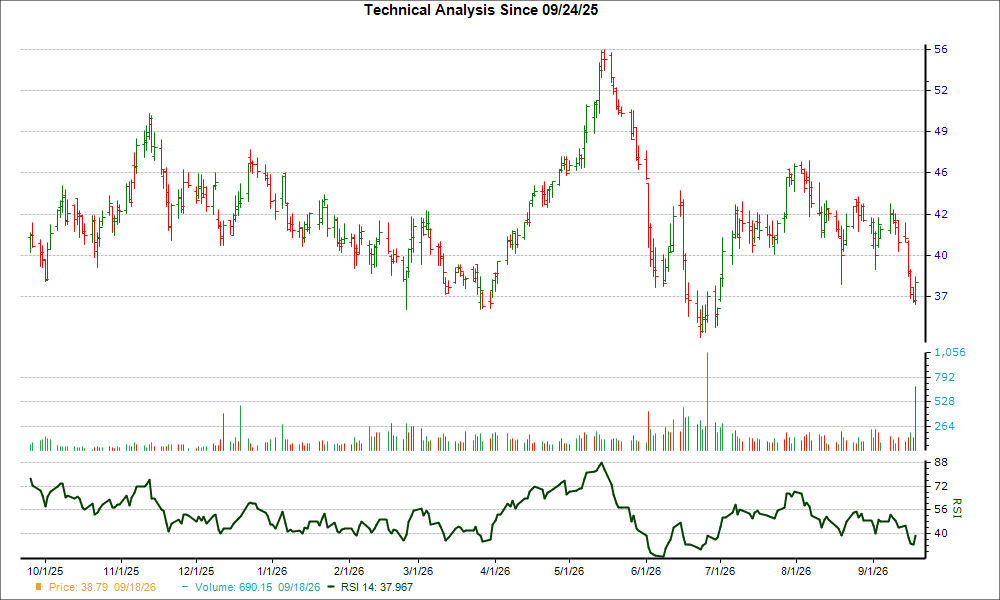Click the RSI axis label 40
This screenshot has width=1000, height=600.
click(941, 534)
